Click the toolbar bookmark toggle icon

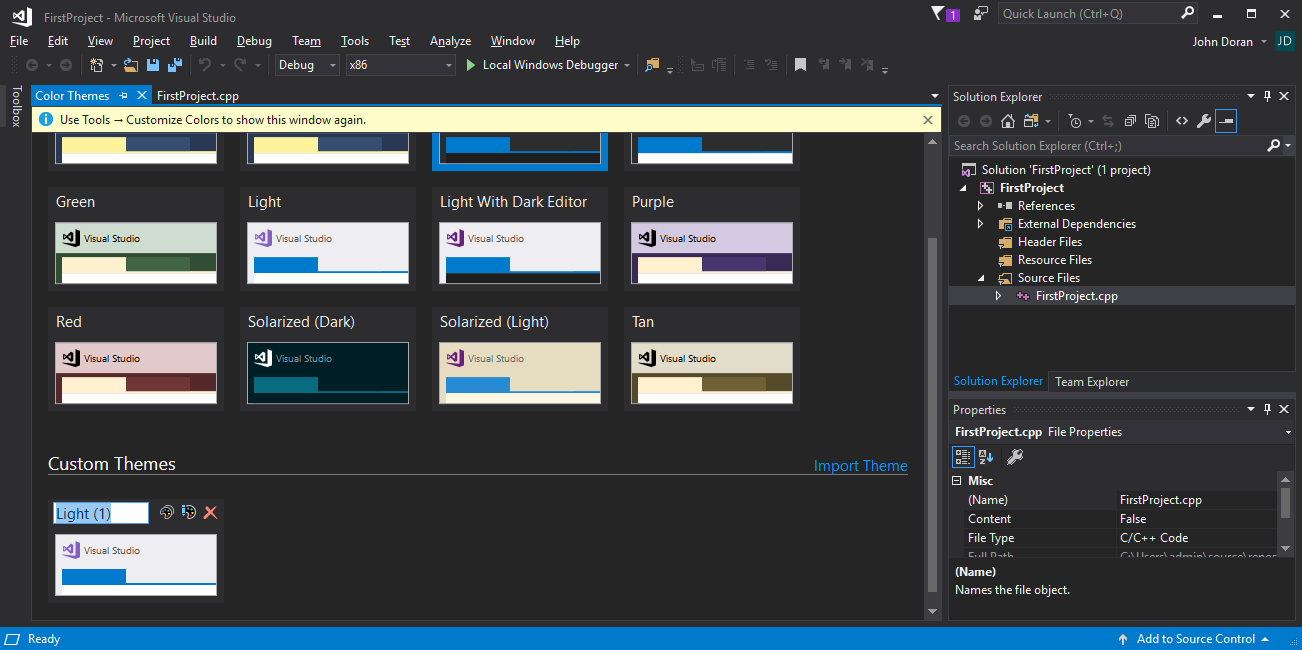[800, 65]
